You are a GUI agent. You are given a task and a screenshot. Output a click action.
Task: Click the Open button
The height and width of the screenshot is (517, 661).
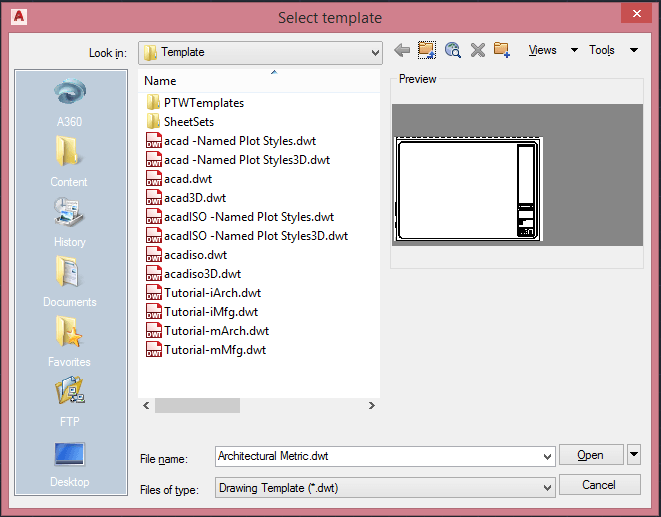[x=591, y=455]
